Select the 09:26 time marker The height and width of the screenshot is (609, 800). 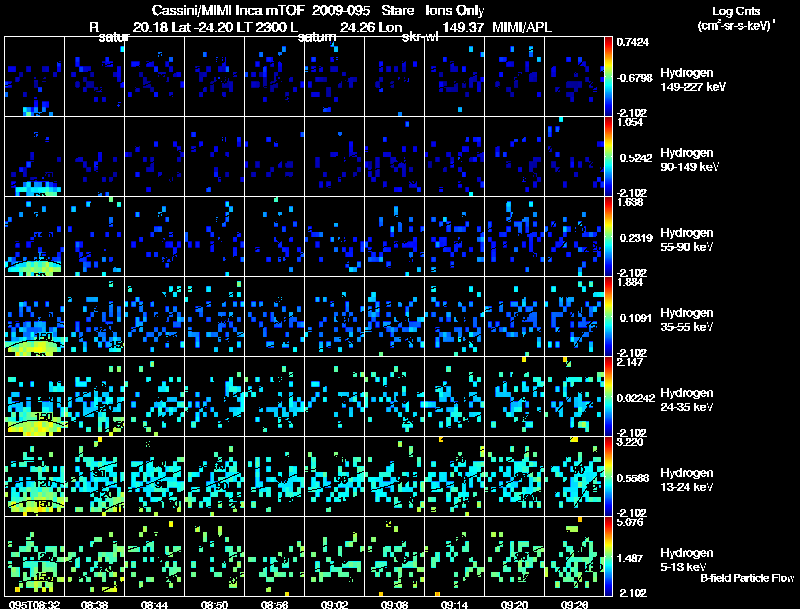(x=575, y=604)
